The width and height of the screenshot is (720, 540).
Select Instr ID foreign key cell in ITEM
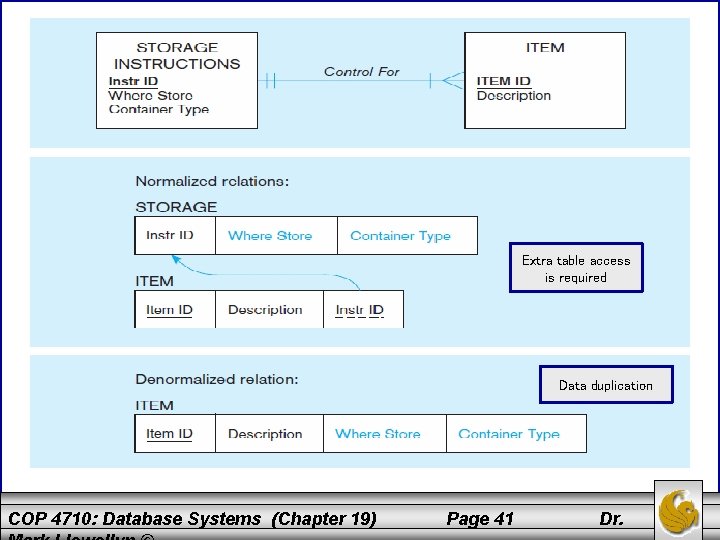pyautogui.click(x=364, y=309)
